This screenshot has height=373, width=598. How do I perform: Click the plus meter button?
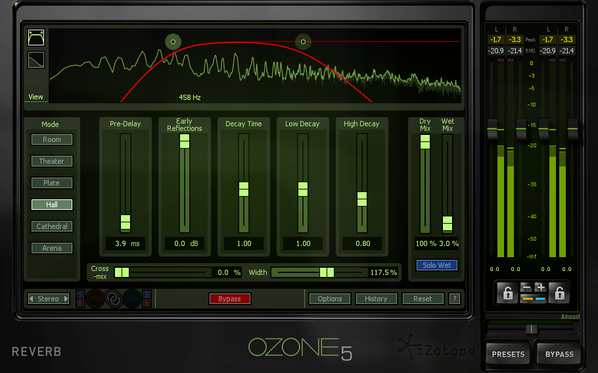click(x=540, y=287)
